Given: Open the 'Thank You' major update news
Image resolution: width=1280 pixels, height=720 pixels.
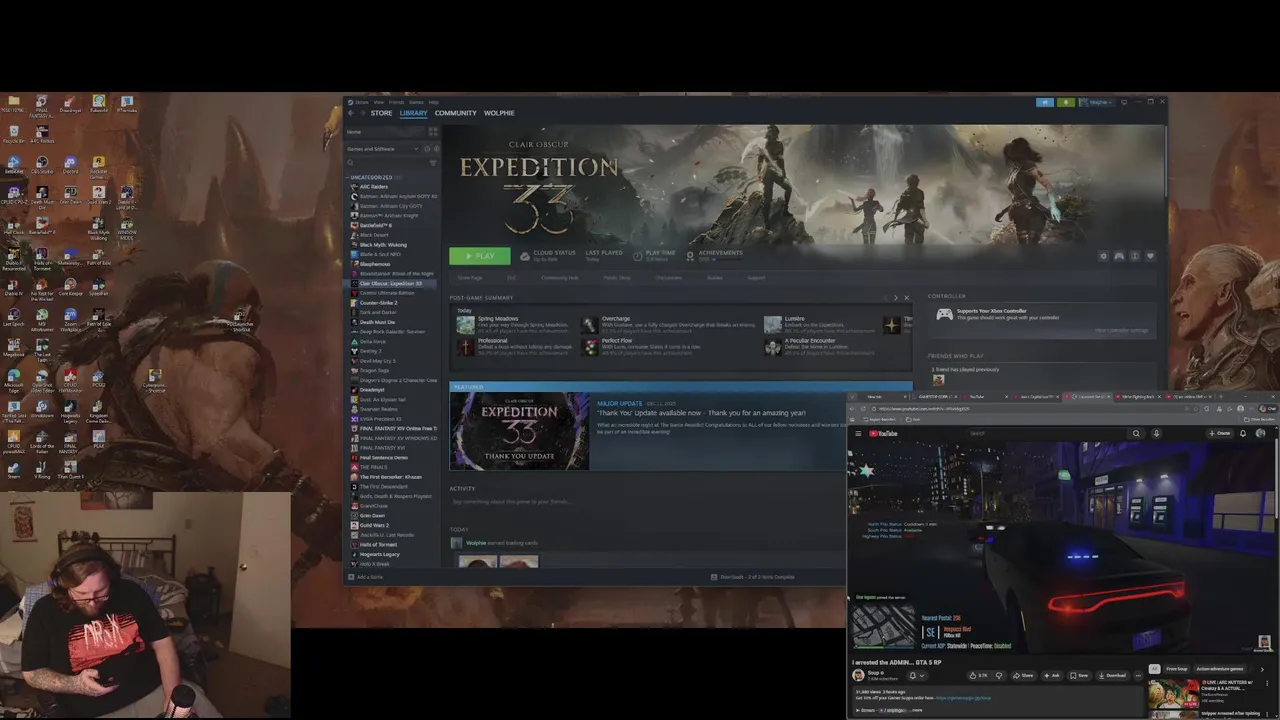Looking at the screenshot, I should point(701,413).
